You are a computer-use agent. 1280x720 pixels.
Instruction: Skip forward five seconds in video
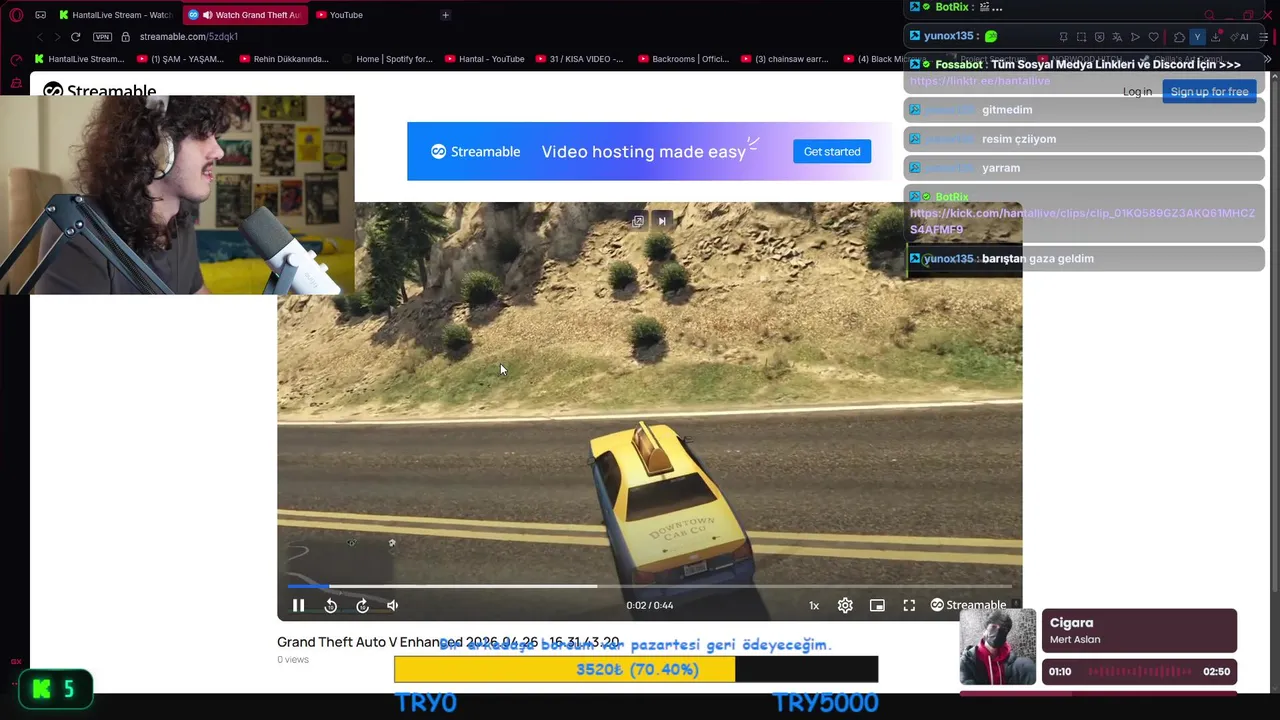[x=362, y=605]
